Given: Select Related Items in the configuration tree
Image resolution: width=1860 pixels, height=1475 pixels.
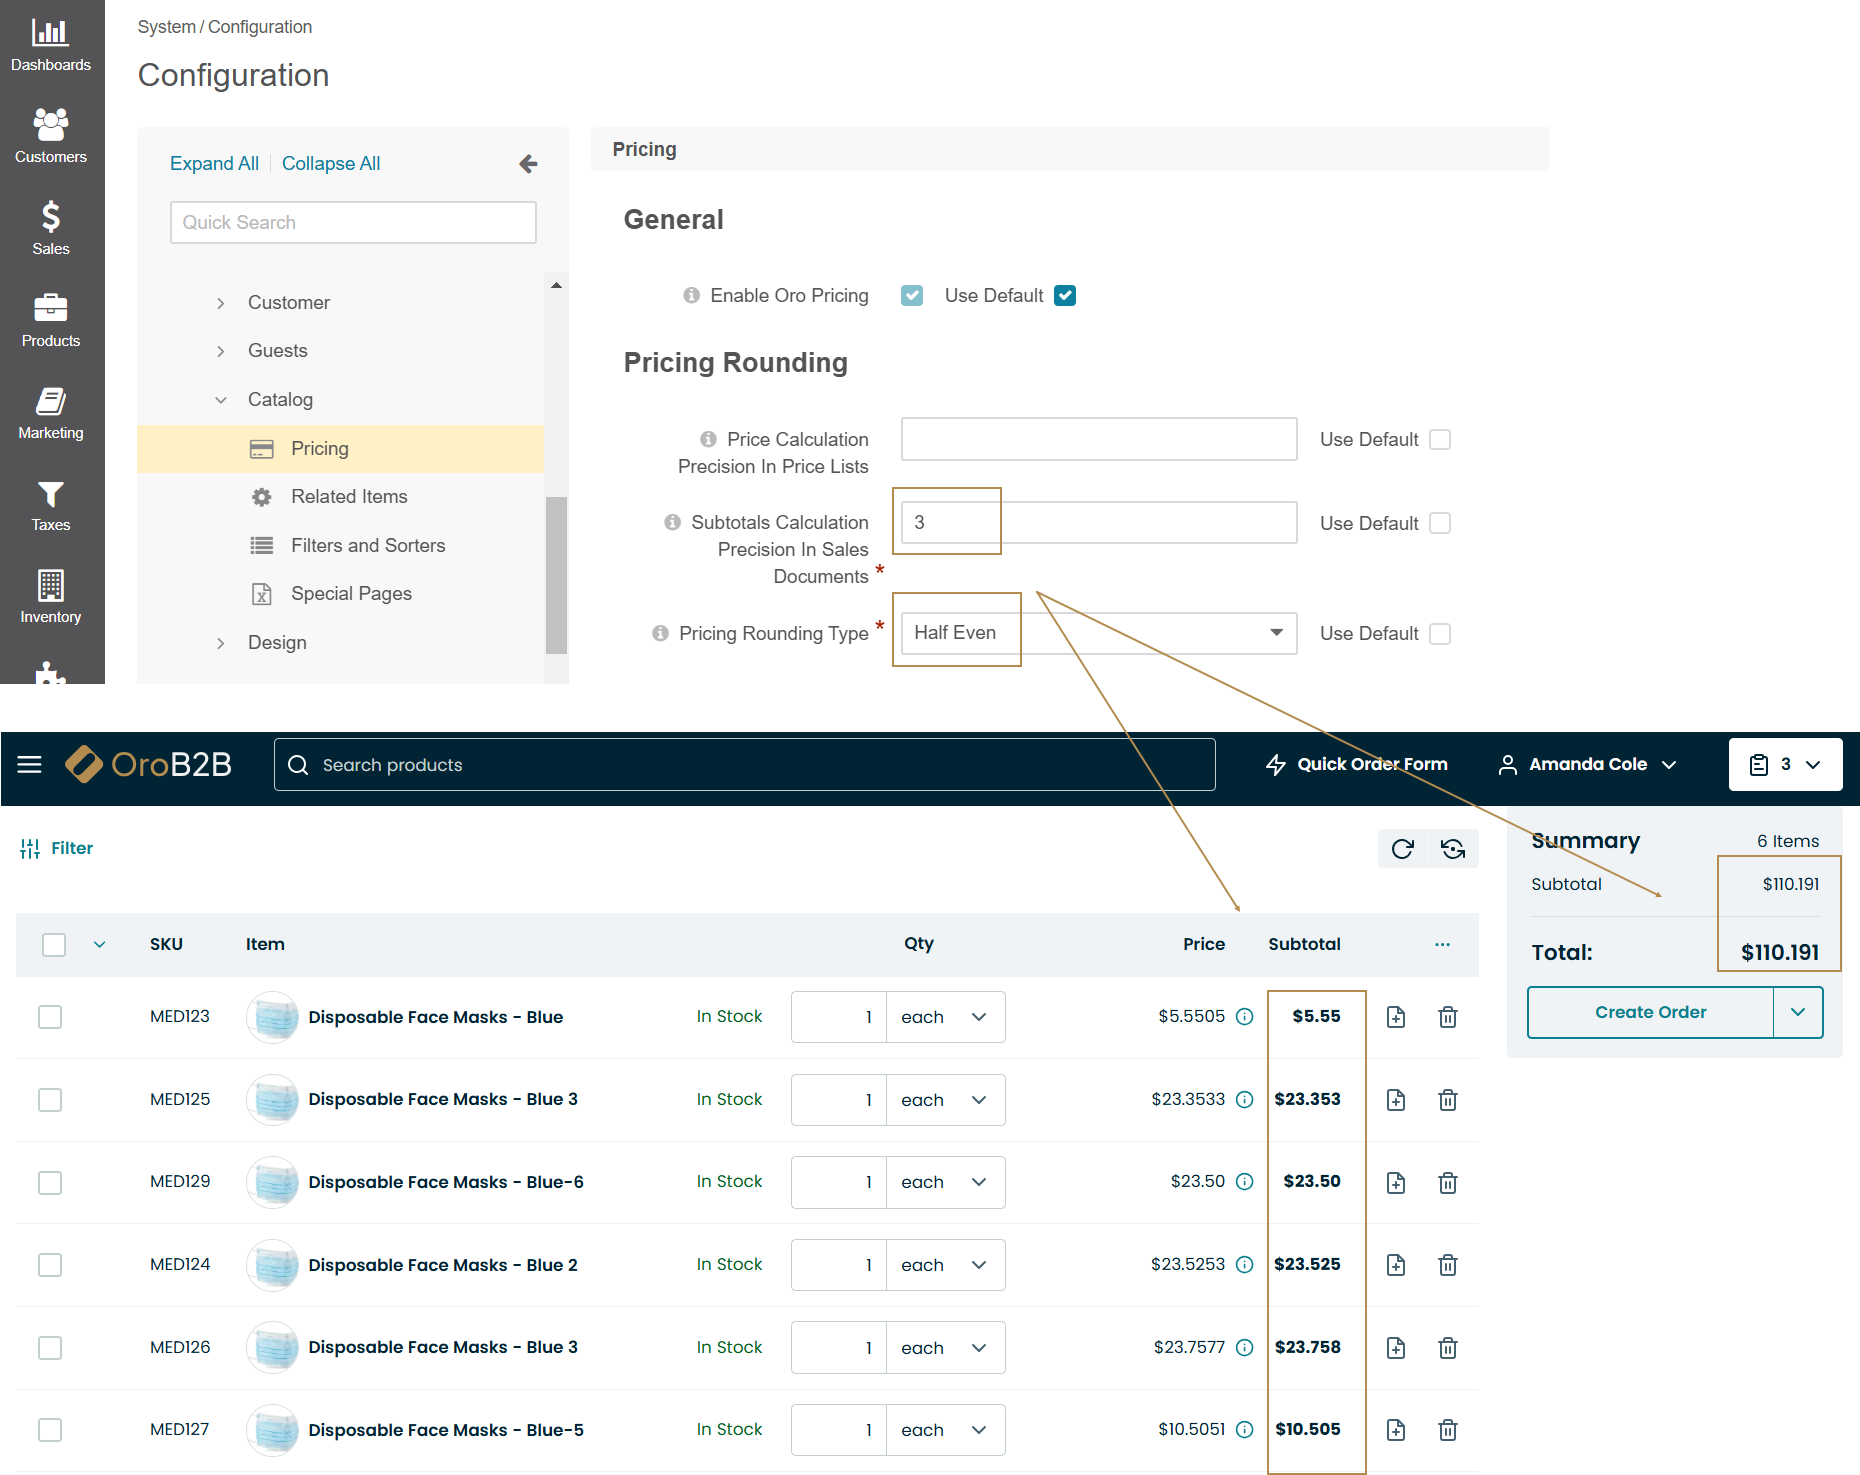Looking at the screenshot, I should point(349,497).
